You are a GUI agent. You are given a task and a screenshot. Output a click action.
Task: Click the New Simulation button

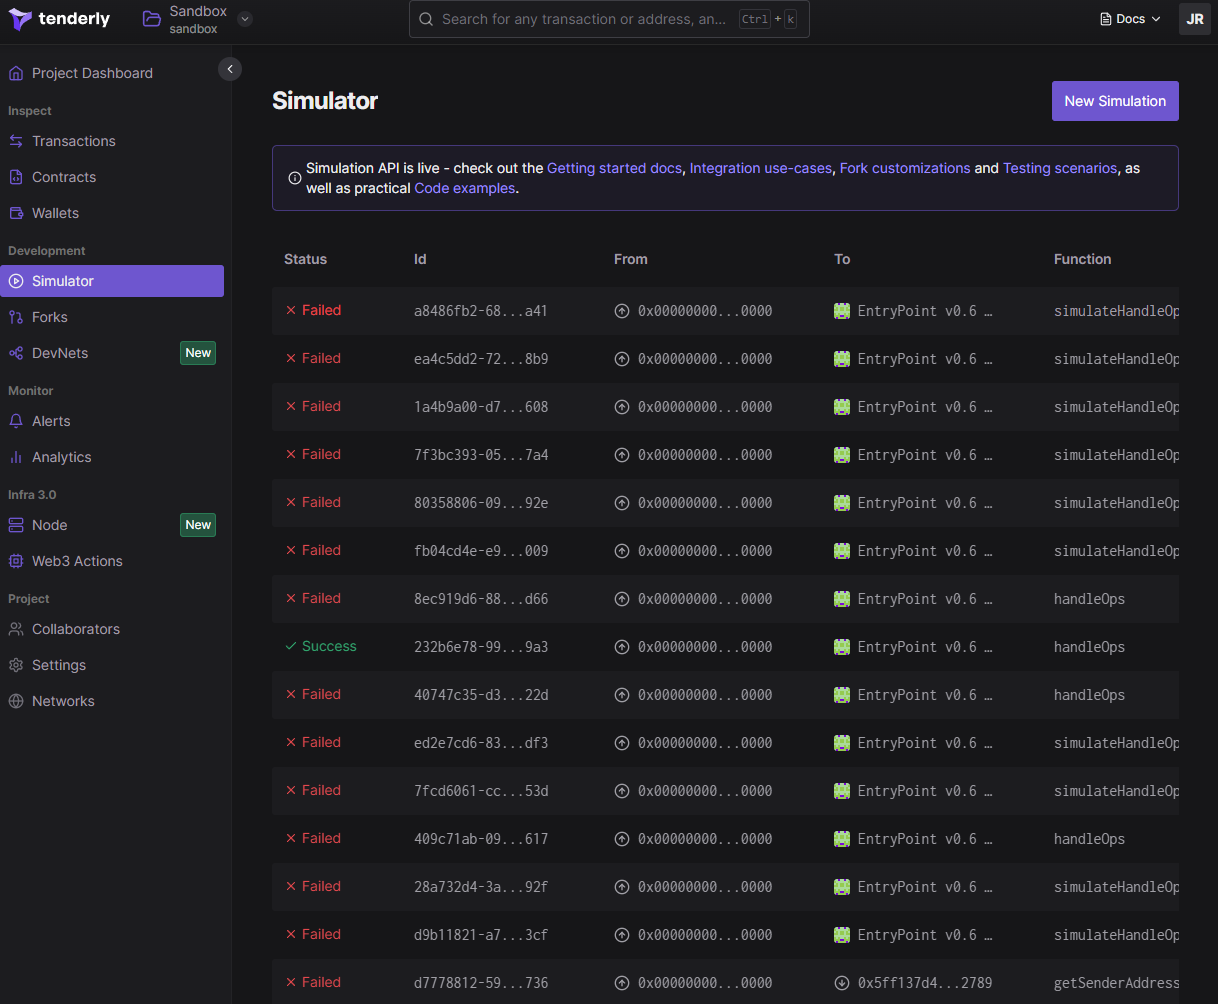point(1114,101)
